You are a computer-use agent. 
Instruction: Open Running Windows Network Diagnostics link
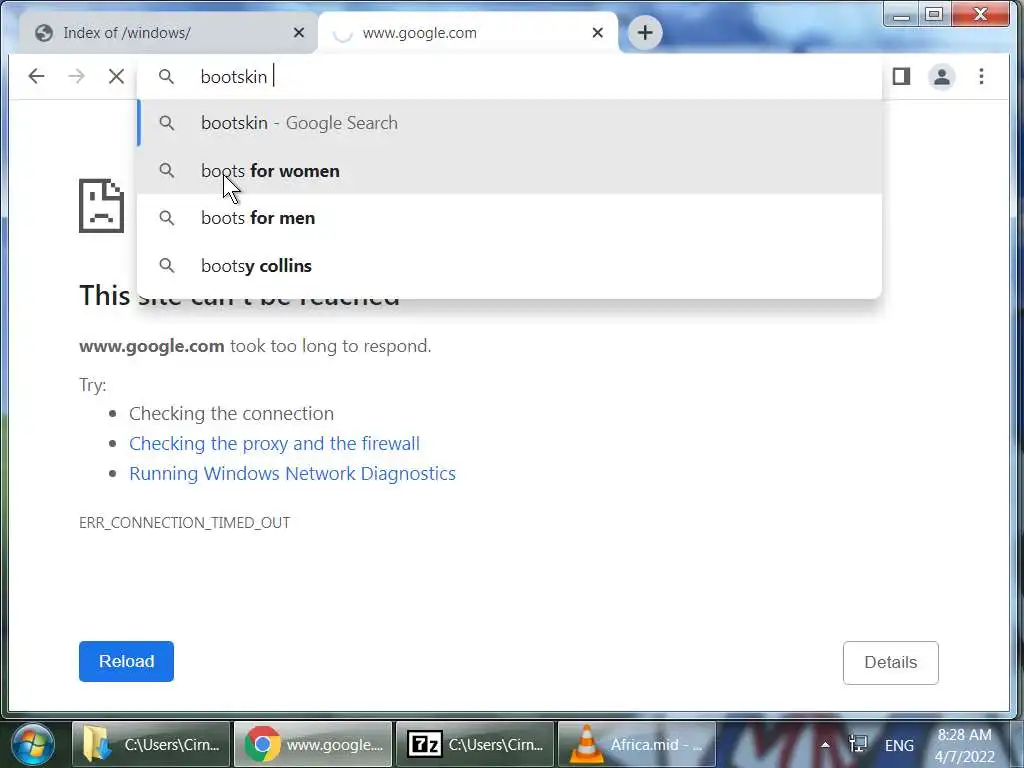[293, 473]
